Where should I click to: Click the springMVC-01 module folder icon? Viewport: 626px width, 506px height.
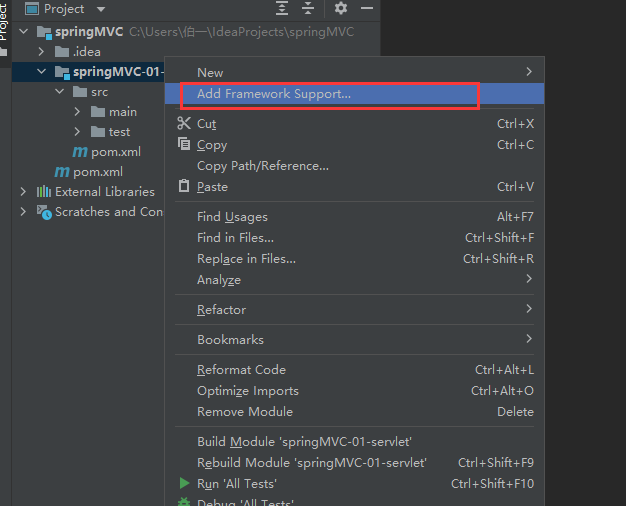tap(62, 72)
